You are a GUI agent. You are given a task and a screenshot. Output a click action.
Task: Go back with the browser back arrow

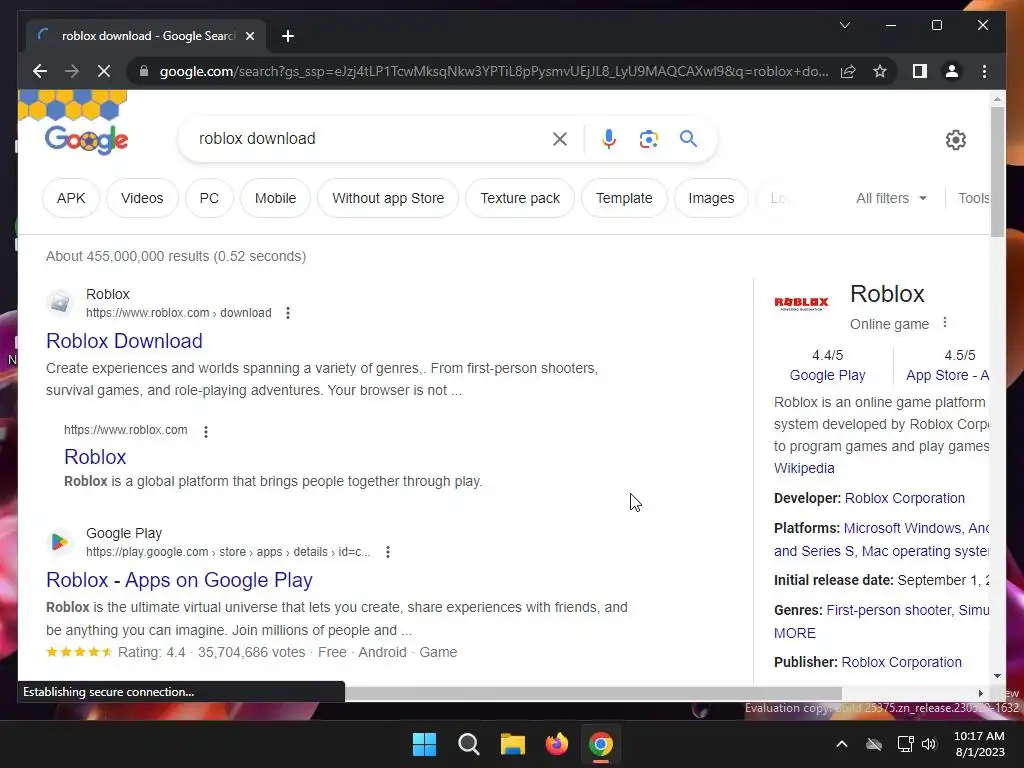coord(40,71)
